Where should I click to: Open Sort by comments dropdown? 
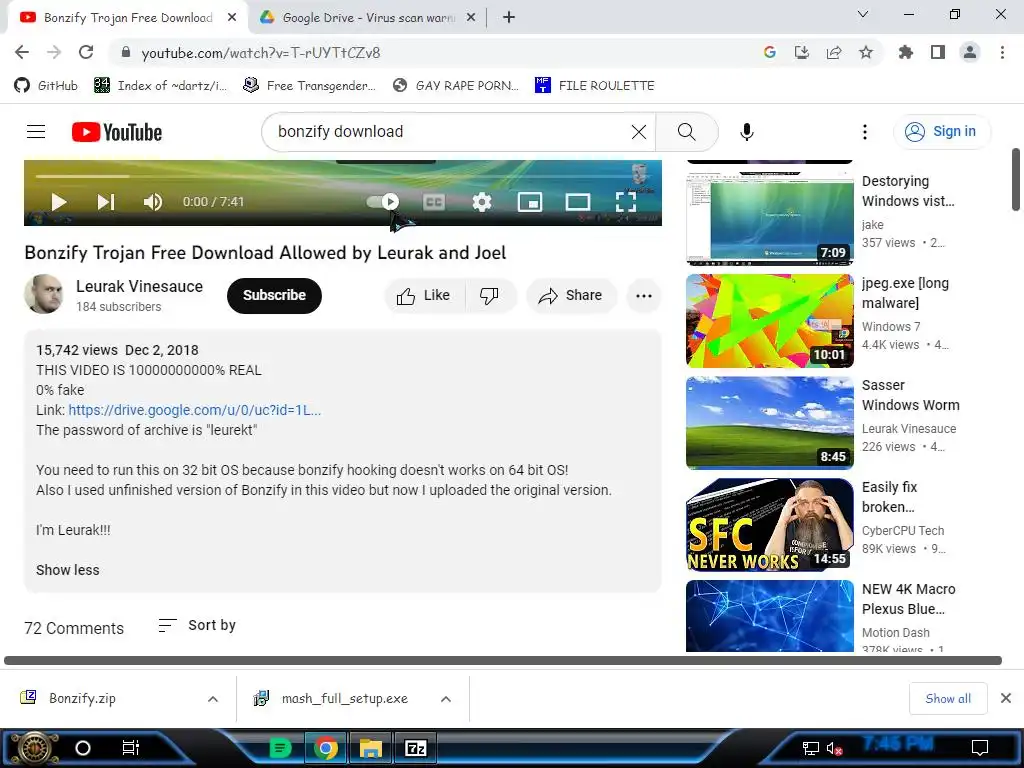(x=197, y=626)
